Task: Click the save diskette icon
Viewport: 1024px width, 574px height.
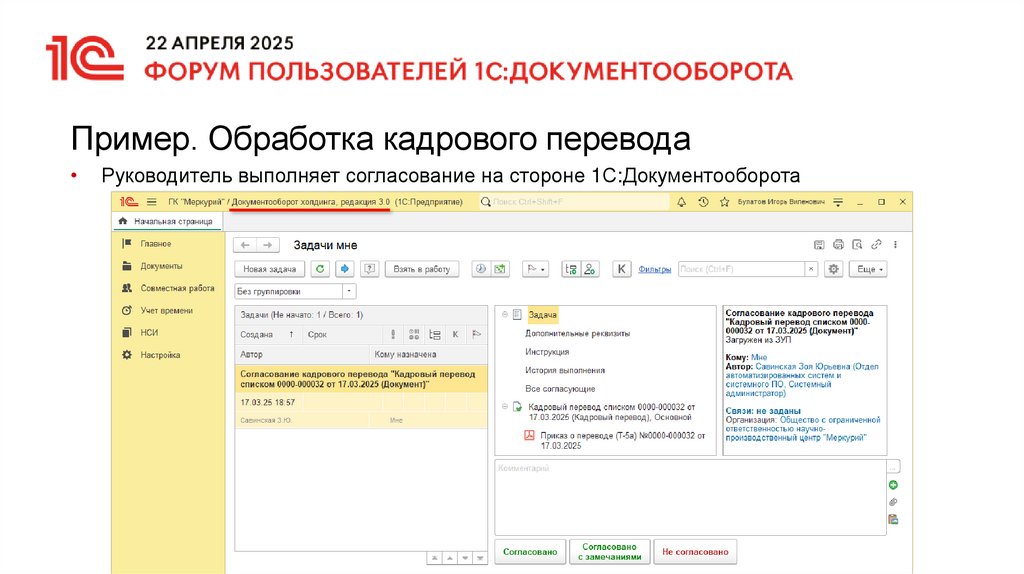Action: [x=819, y=245]
